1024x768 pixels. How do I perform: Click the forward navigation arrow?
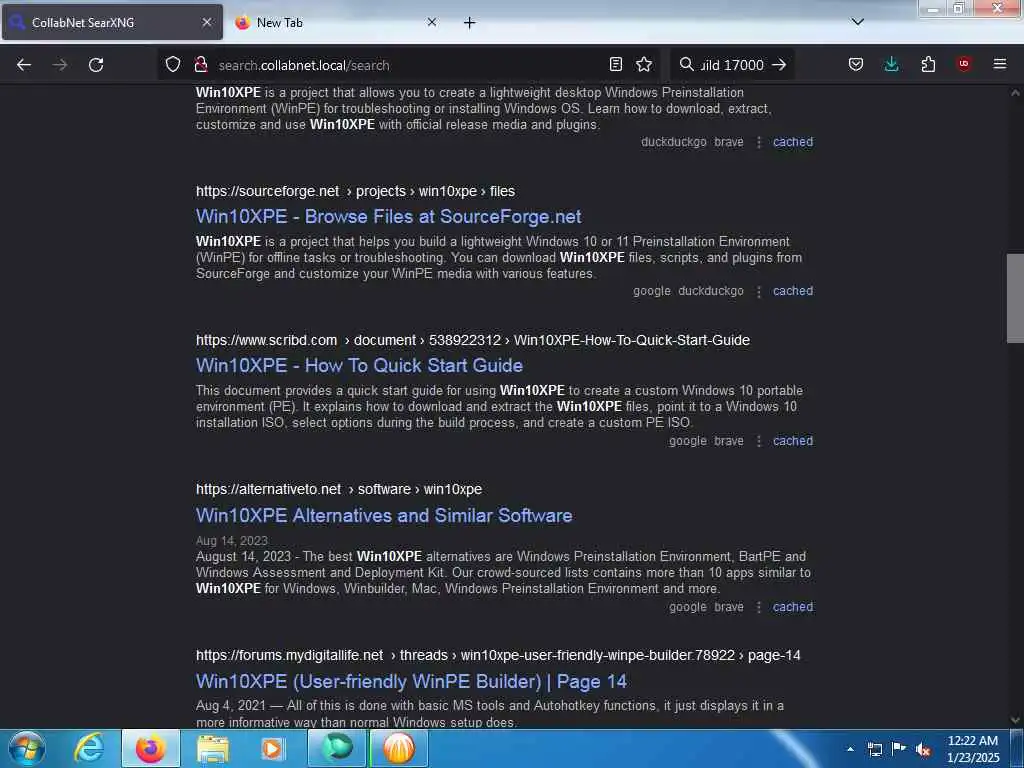click(x=60, y=65)
